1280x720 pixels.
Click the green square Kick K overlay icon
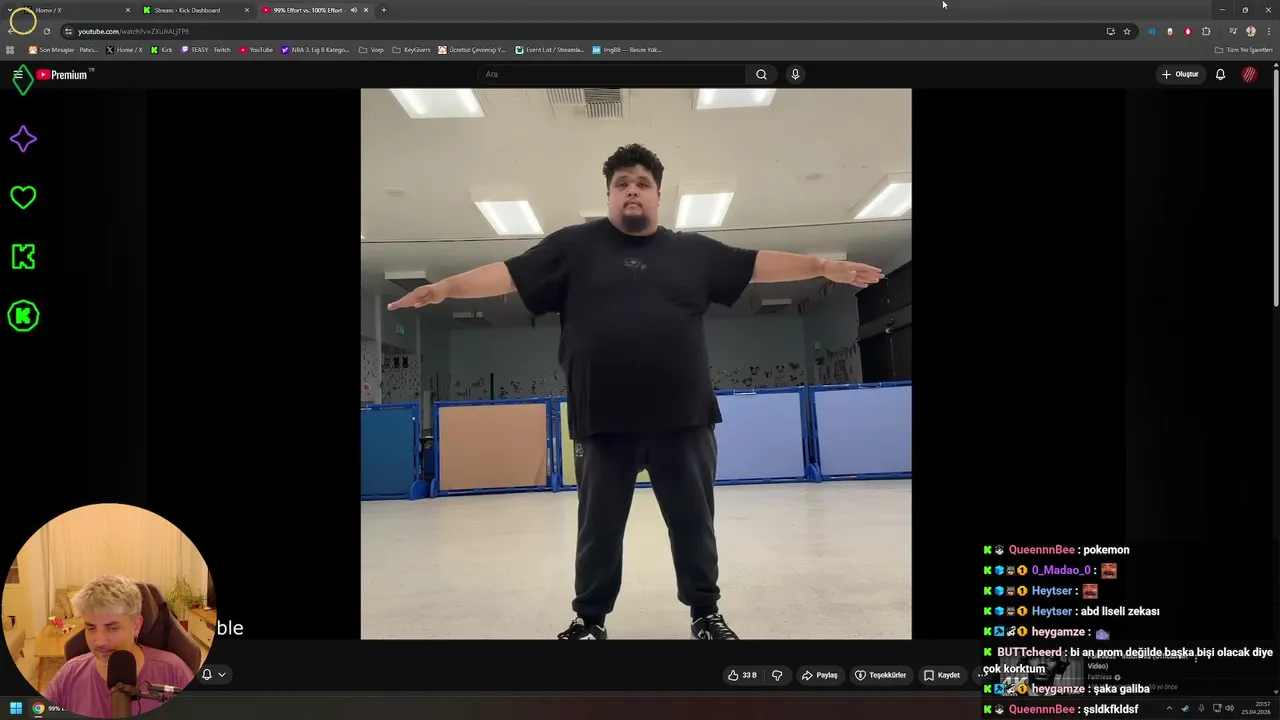(23, 256)
